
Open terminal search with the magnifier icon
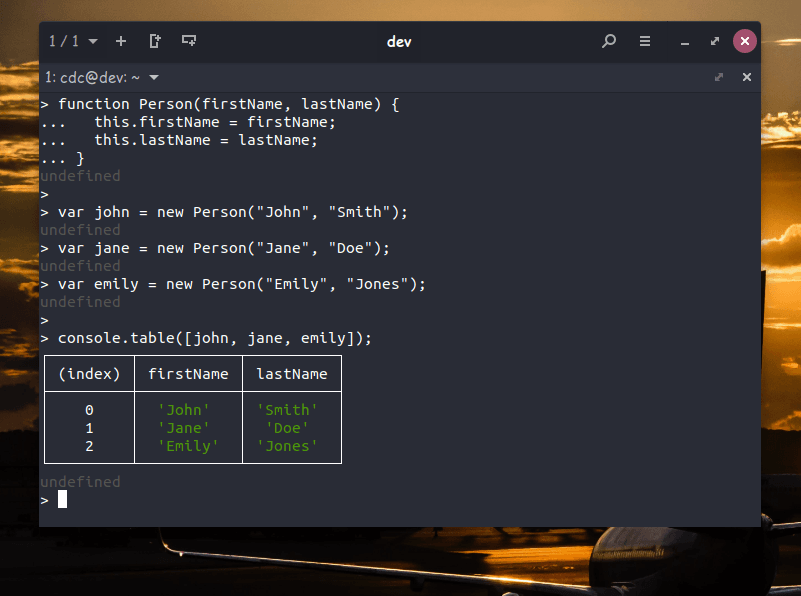tap(608, 41)
